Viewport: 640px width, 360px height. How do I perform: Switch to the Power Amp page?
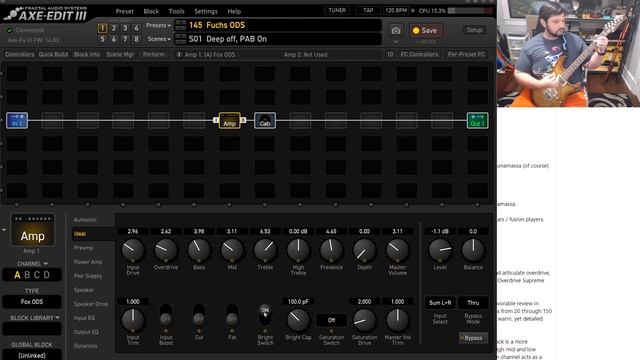pos(88,262)
